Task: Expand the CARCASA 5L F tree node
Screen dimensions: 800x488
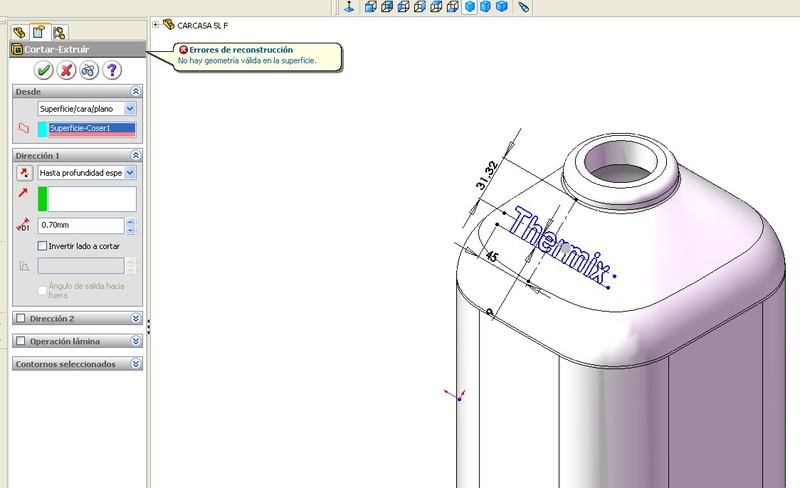Action: pyautogui.click(x=156, y=25)
